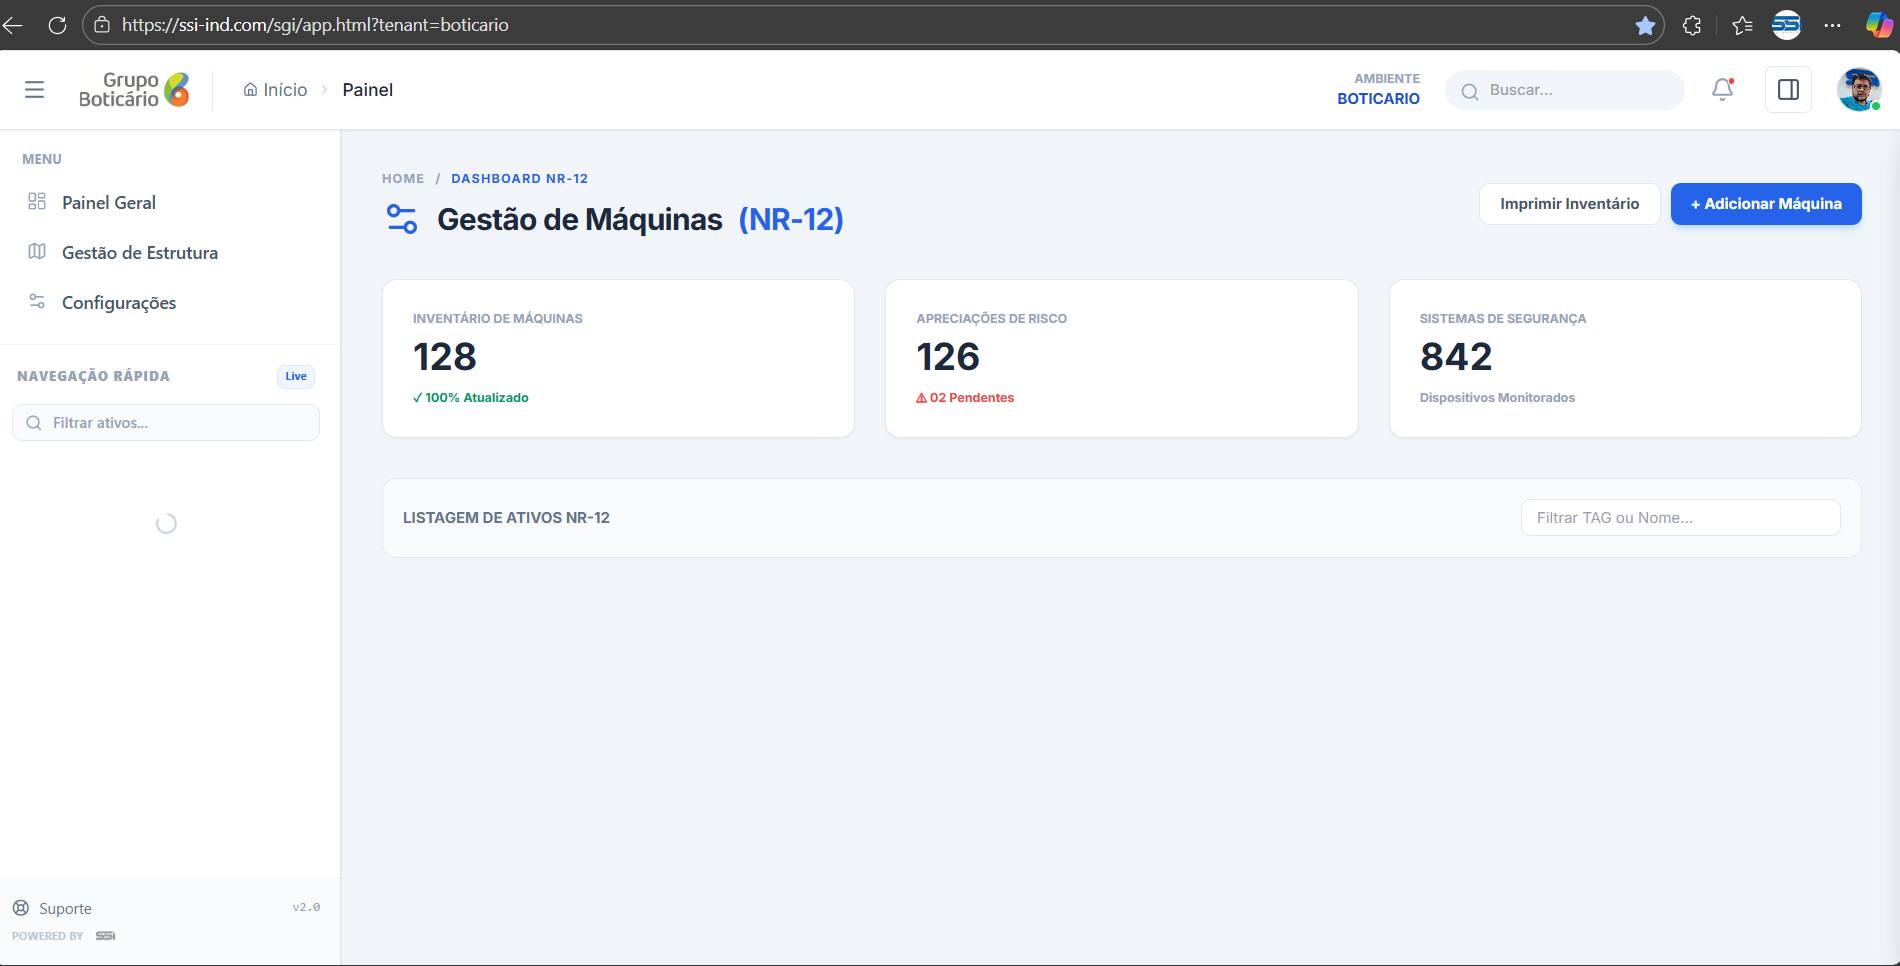Click the DASHBOARD NR-12 breadcrumb
The width and height of the screenshot is (1900, 966).
[x=519, y=179]
